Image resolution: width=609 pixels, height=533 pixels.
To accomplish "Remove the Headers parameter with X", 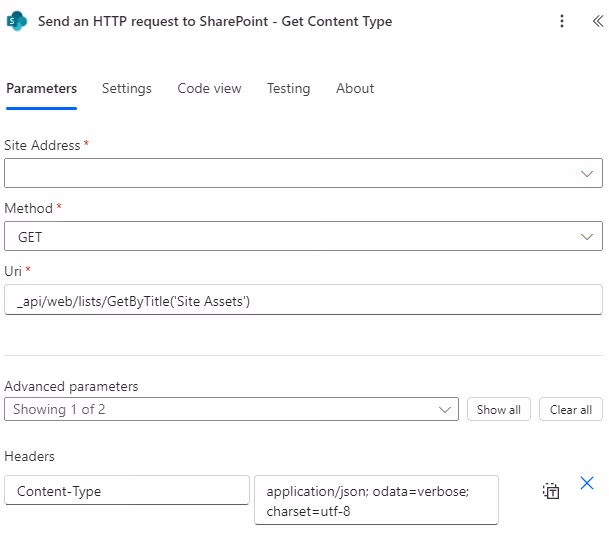I will click(587, 483).
